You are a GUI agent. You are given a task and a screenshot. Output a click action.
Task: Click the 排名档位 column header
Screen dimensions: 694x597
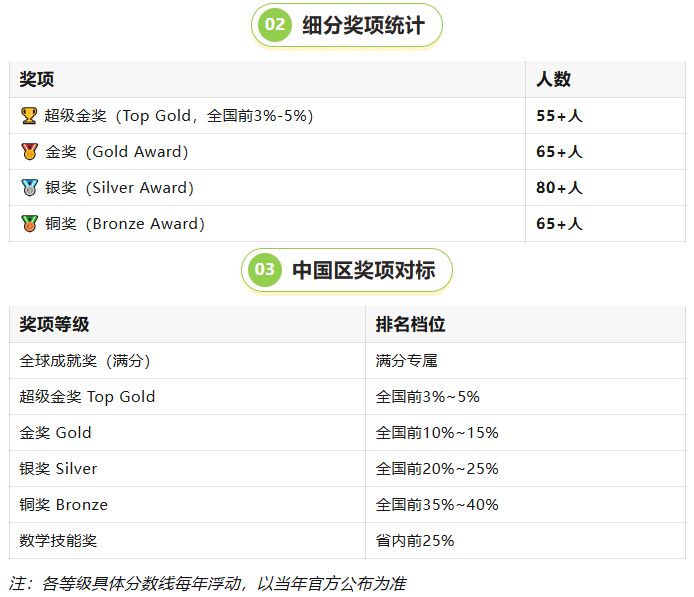click(410, 324)
